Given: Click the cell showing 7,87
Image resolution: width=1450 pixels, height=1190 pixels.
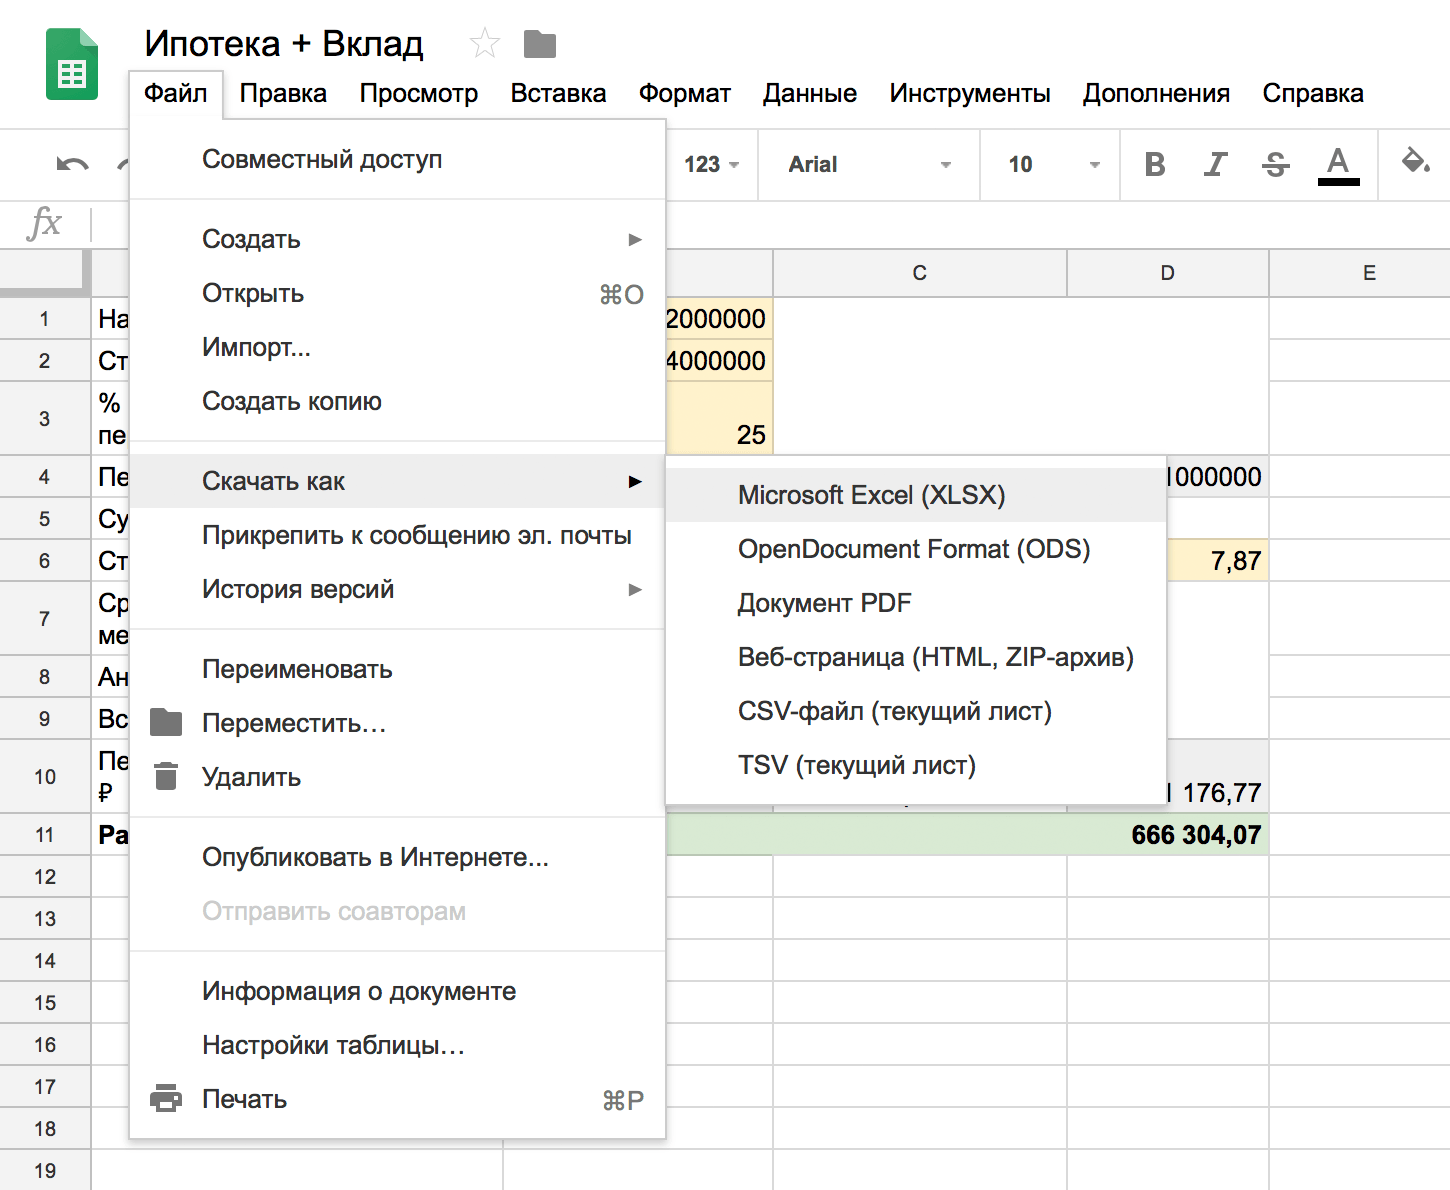Looking at the screenshot, I should click(x=1218, y=560).
